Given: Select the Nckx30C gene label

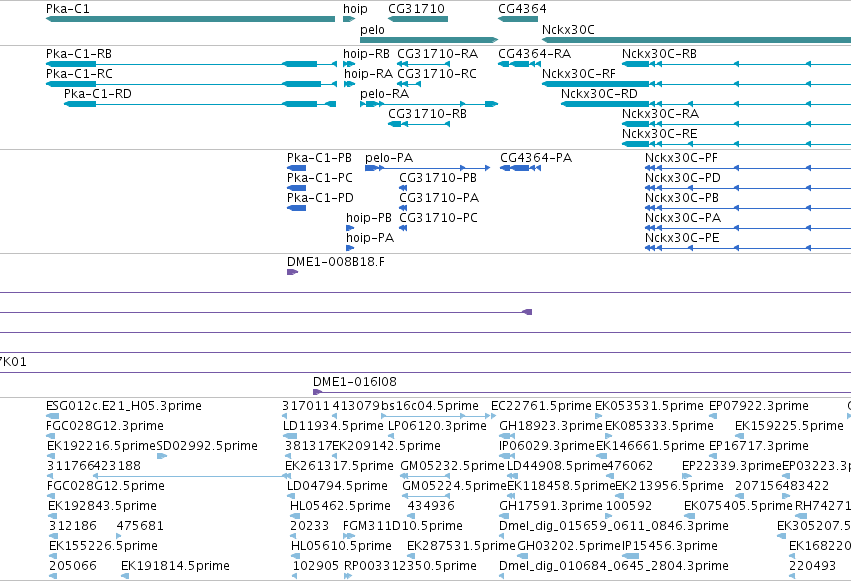Looking at the screenshot, I should pyautogui.click(x=568, y=30).
